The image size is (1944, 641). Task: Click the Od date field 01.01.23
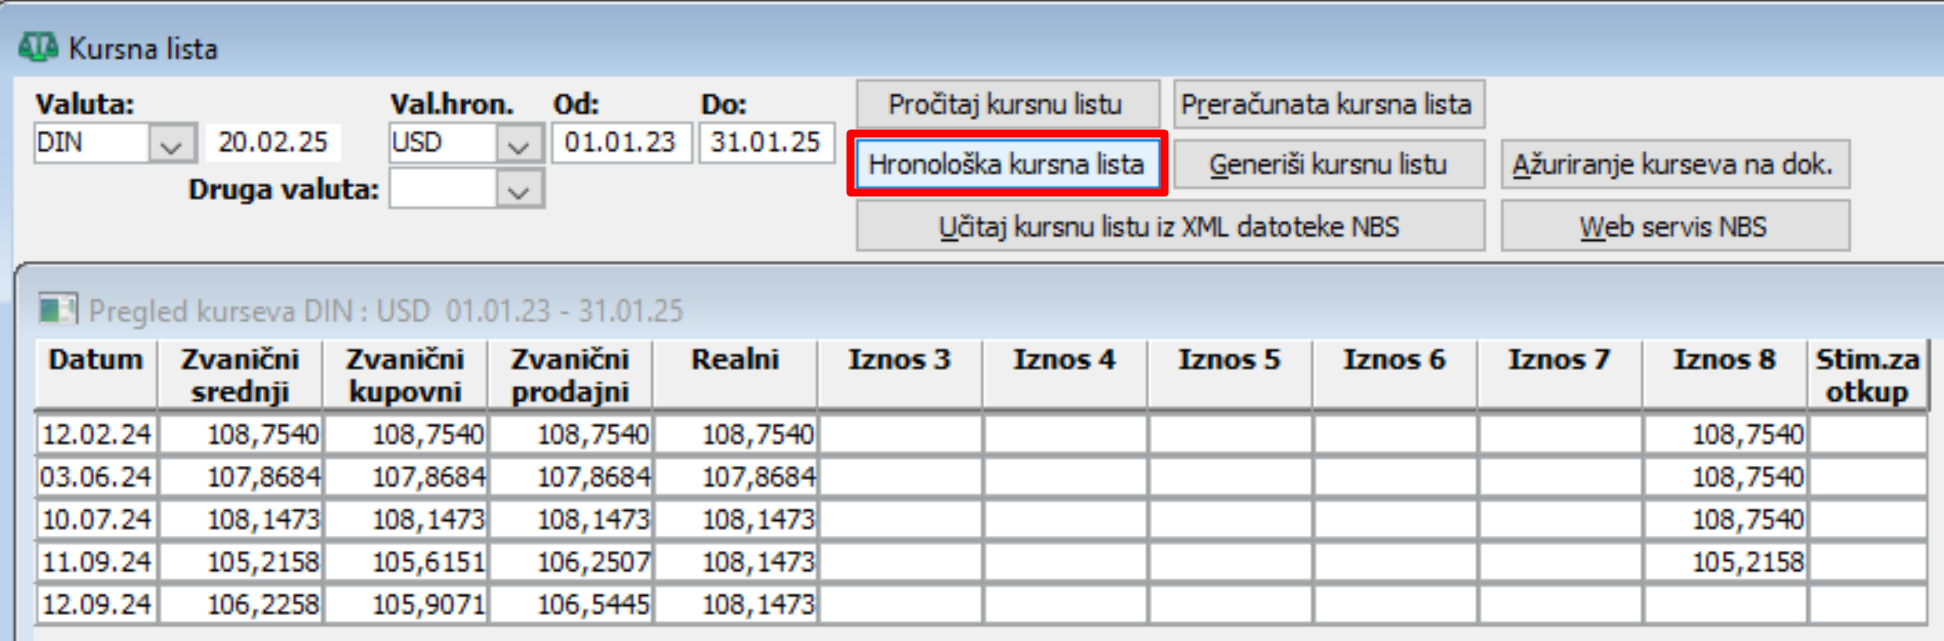[621, 143]
